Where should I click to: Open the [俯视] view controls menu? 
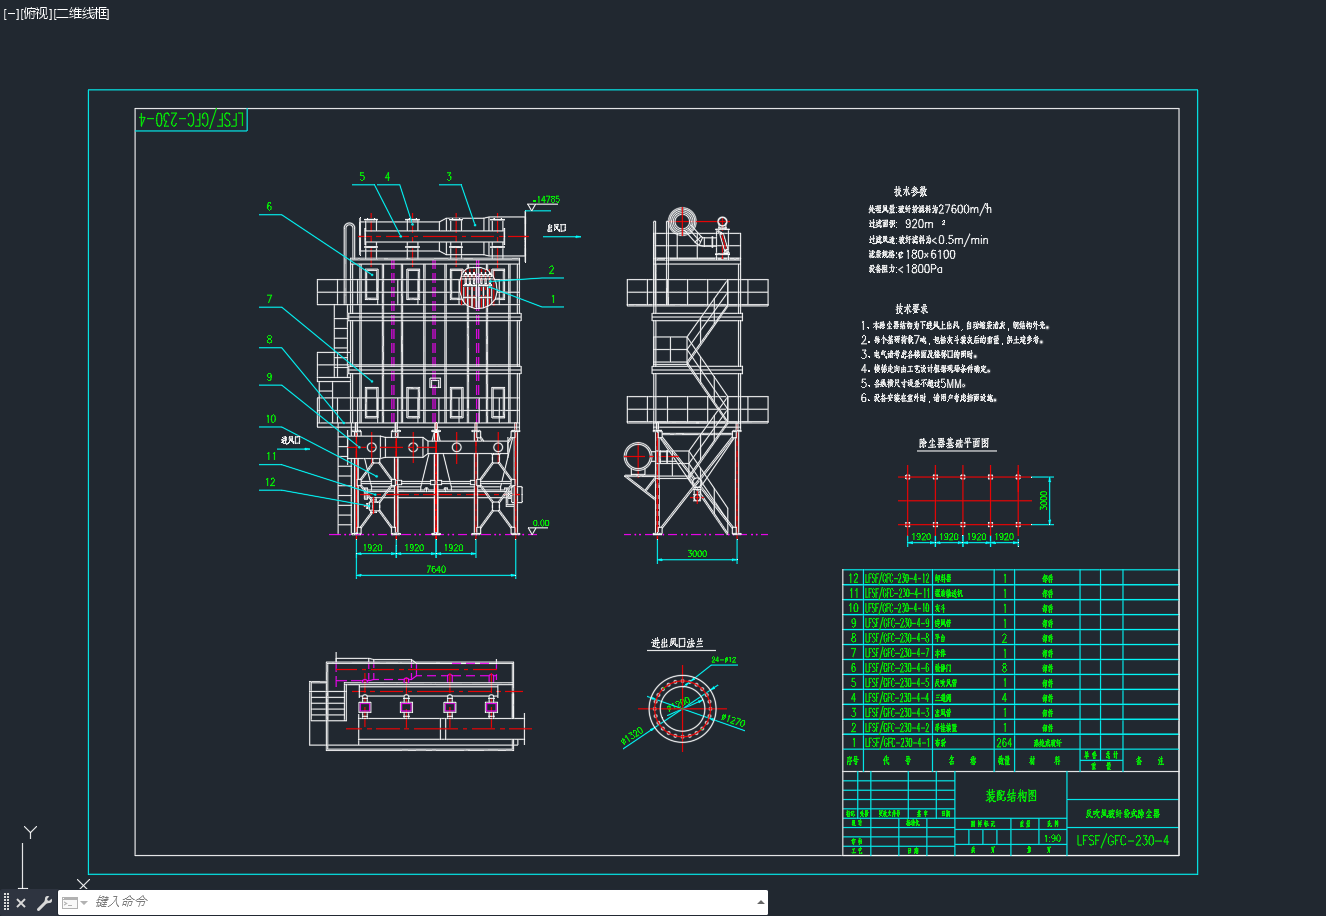[x=35, y=13]
